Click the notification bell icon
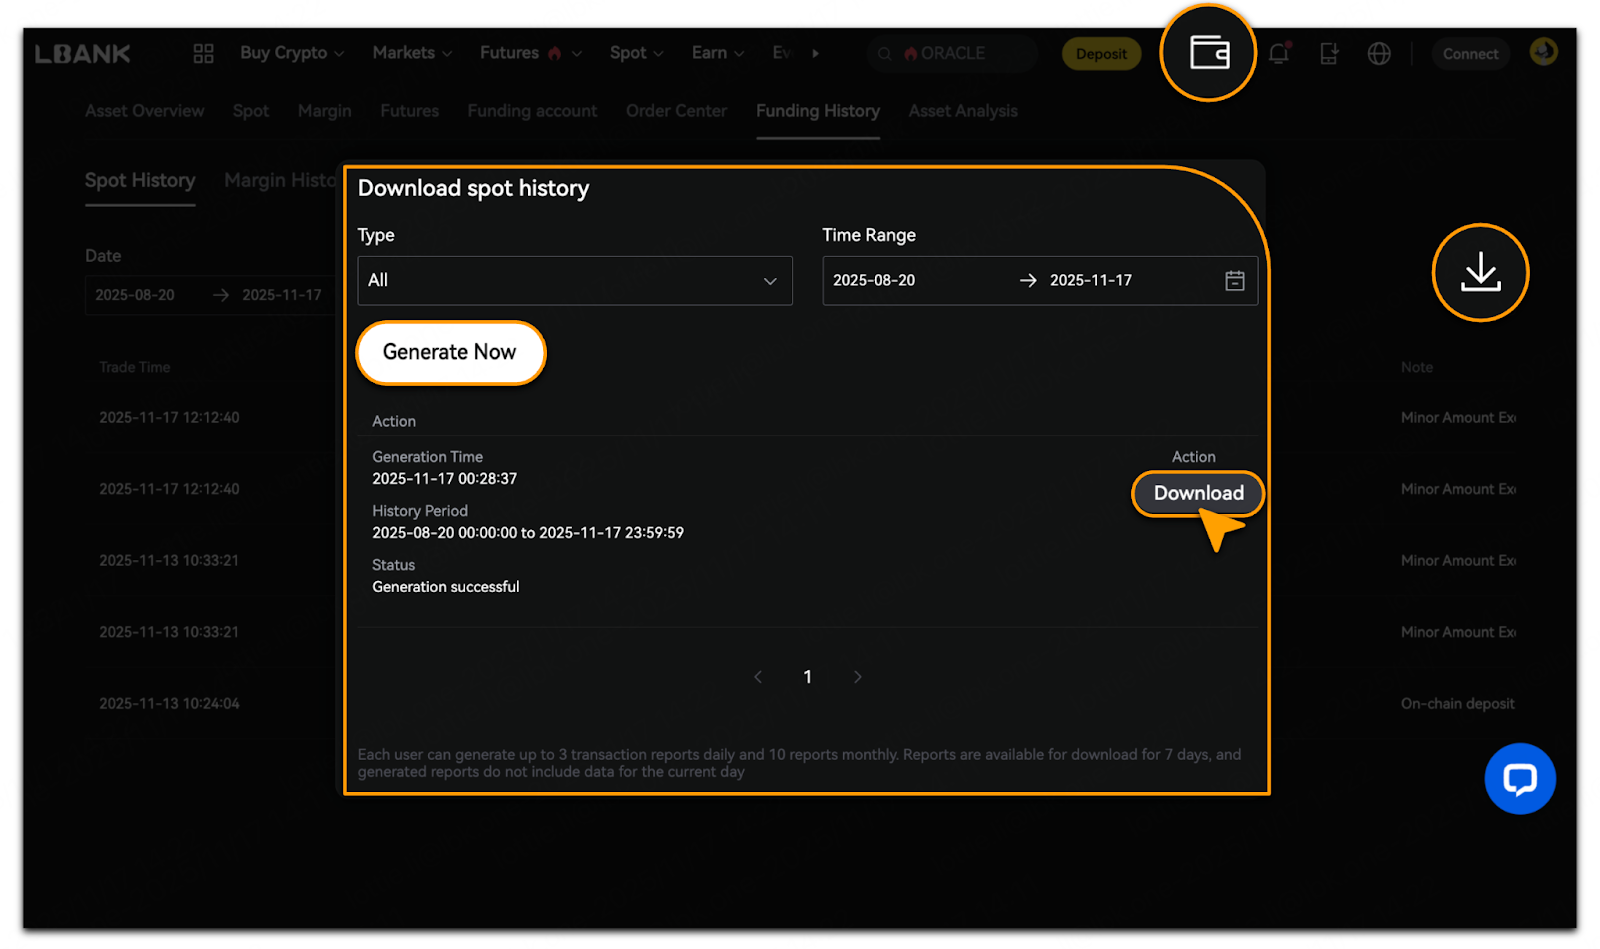Screen dimensions: 1600x949 tap(1278, 54)
